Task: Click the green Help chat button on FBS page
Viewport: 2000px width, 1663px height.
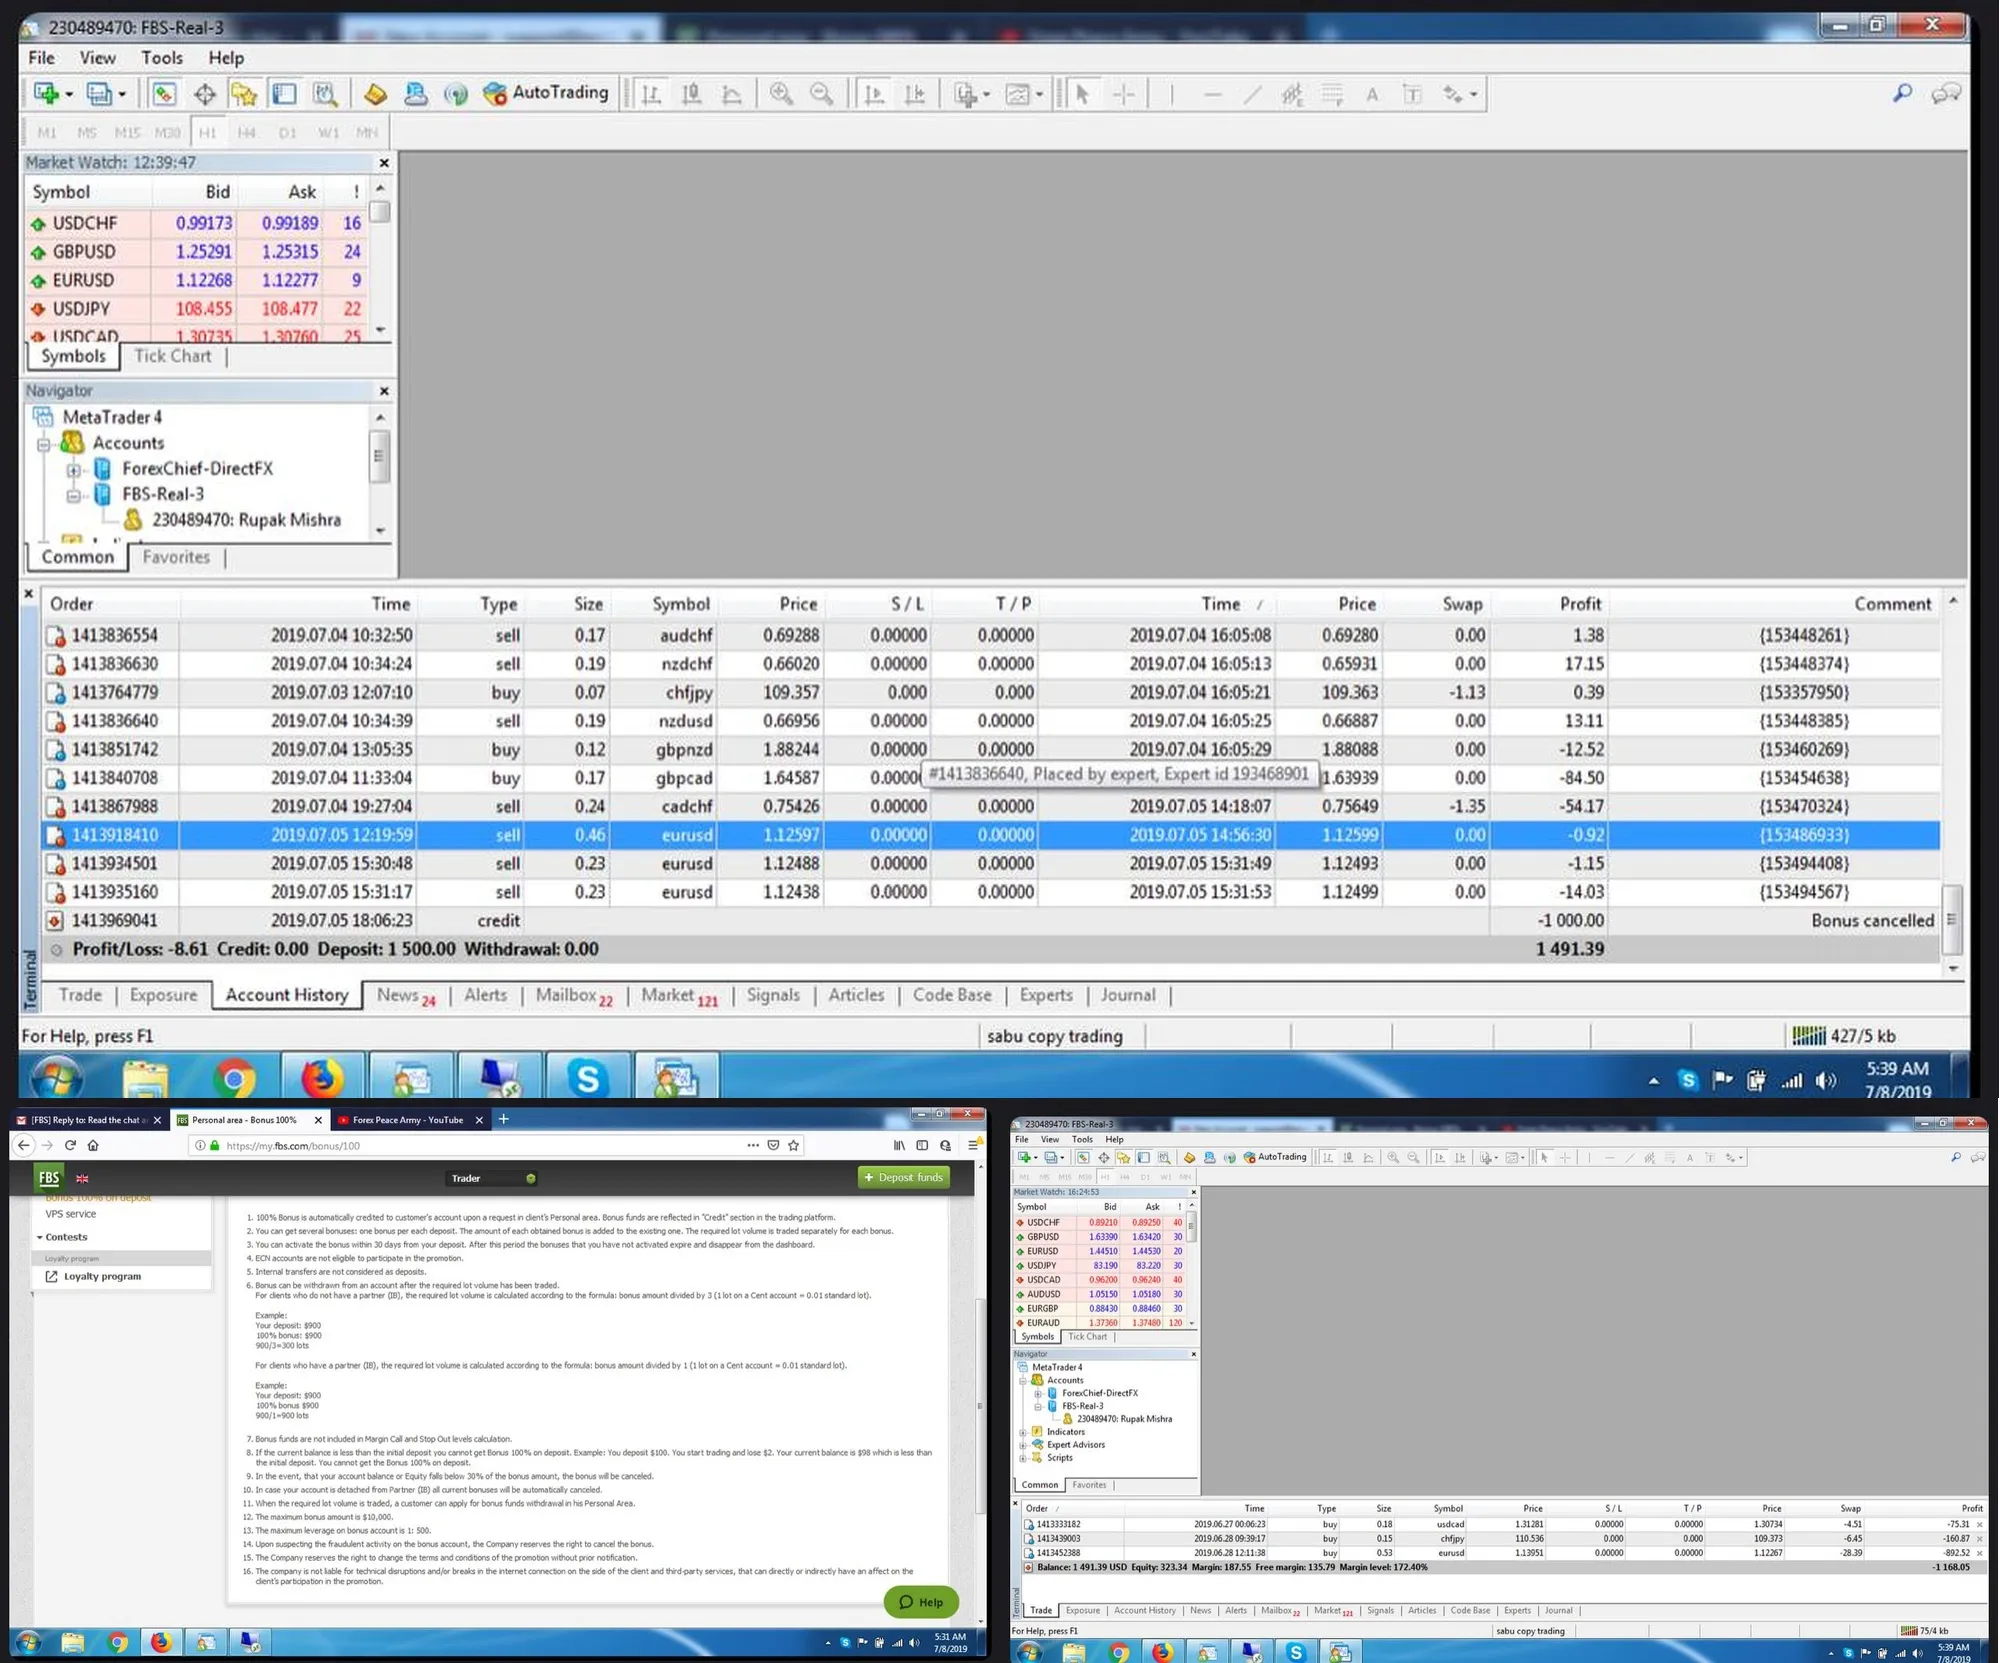Action: 921,1602
